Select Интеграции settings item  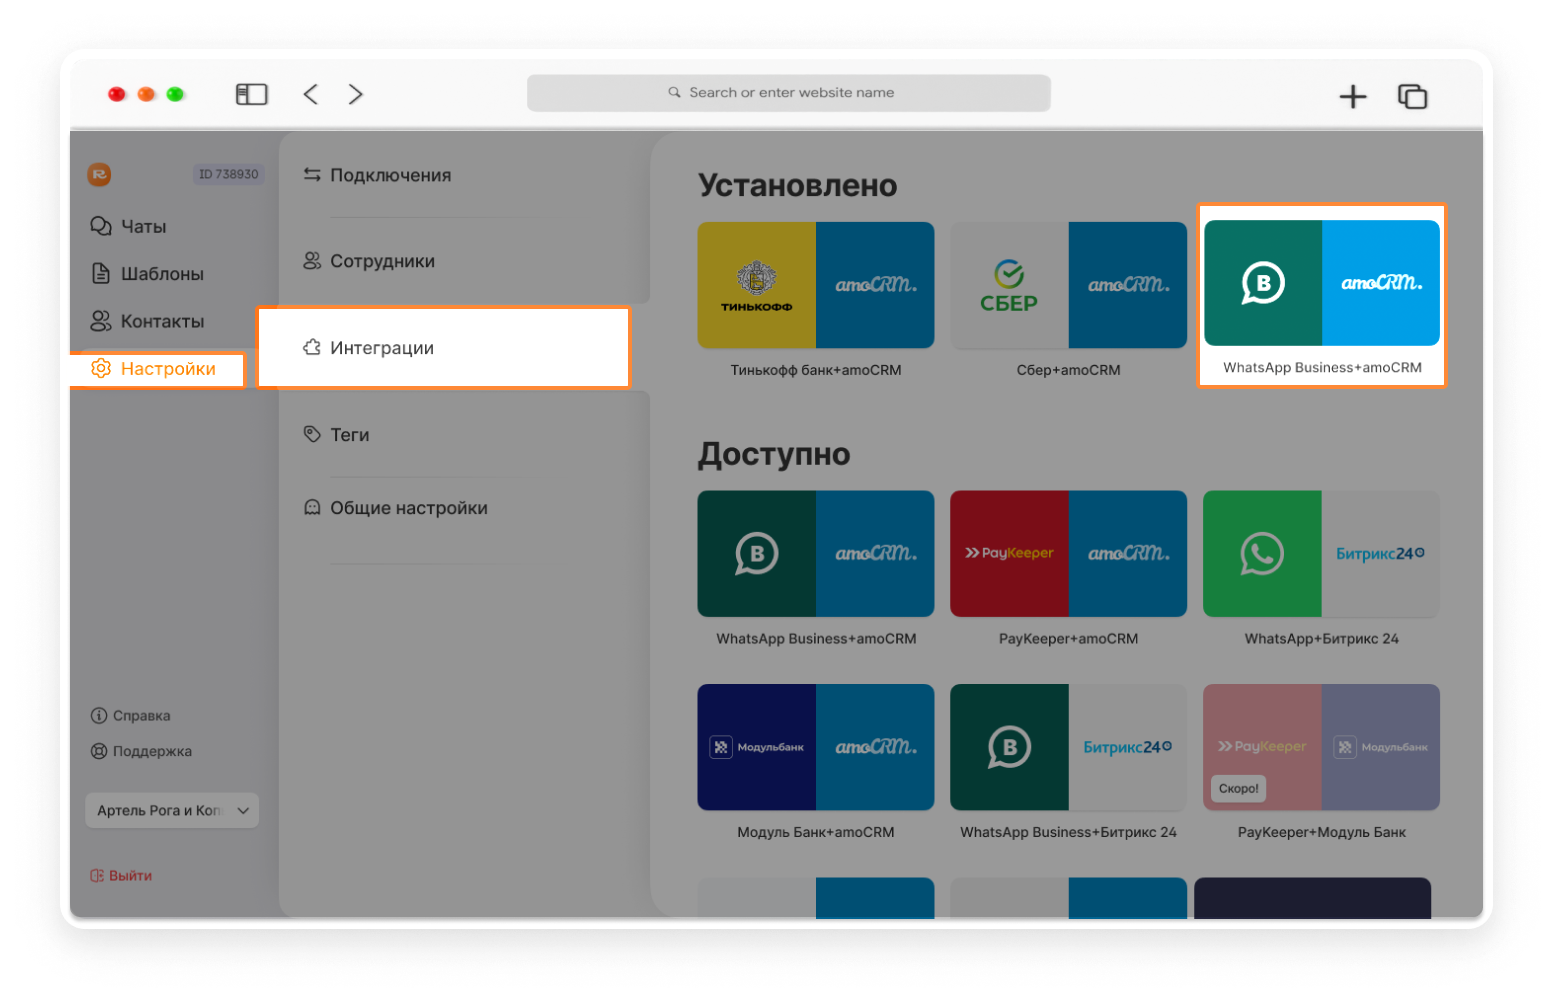(444, 347)
